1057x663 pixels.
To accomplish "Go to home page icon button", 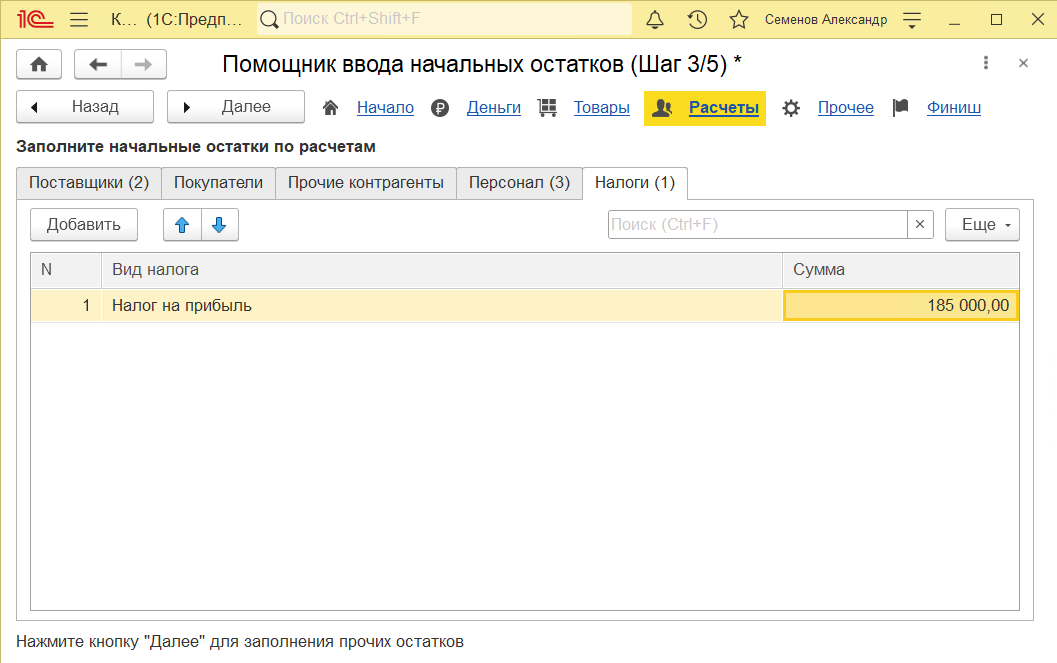I will 39,65.
